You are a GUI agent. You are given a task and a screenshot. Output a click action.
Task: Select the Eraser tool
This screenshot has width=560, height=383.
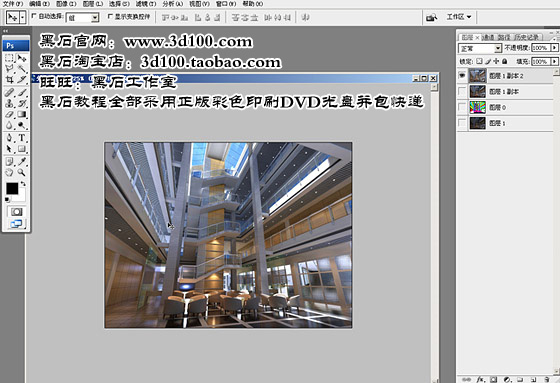point(10,114)
